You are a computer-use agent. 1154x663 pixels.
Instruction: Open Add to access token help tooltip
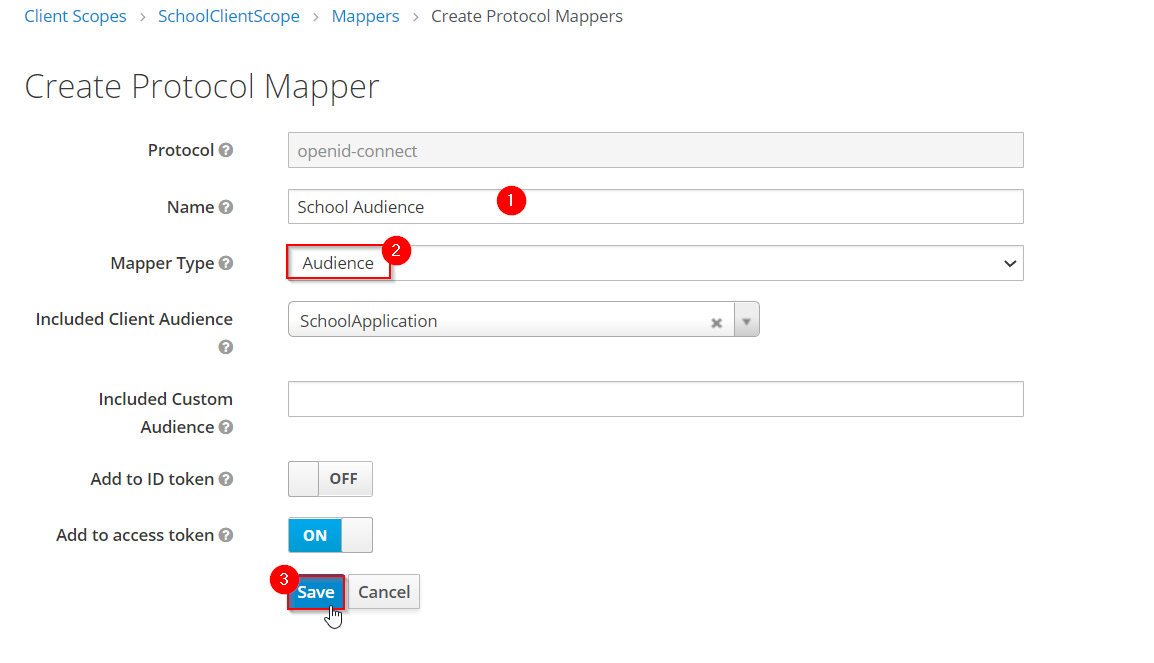pyautogui.click(x=227, y=535)
